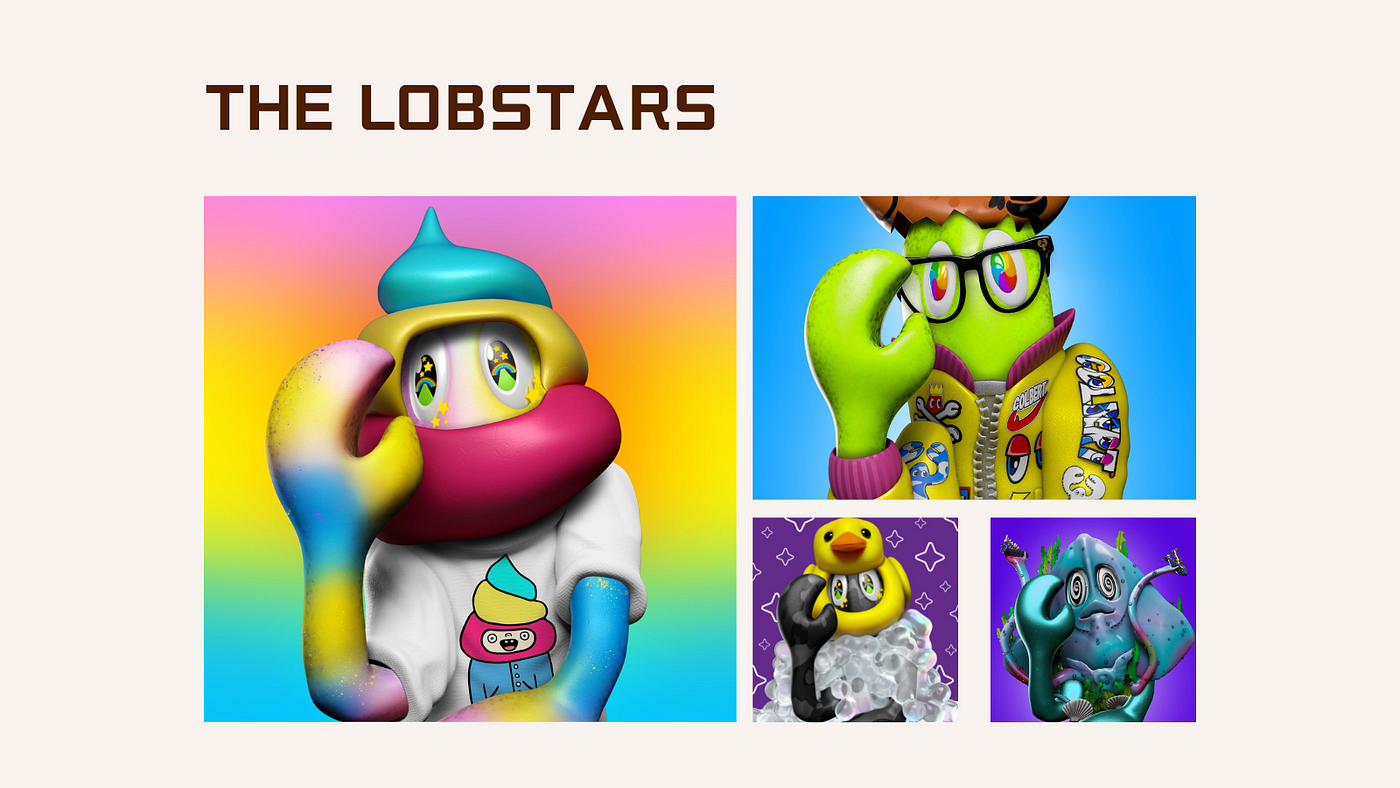Open the green lobstar with glasses image

[974, 348]
